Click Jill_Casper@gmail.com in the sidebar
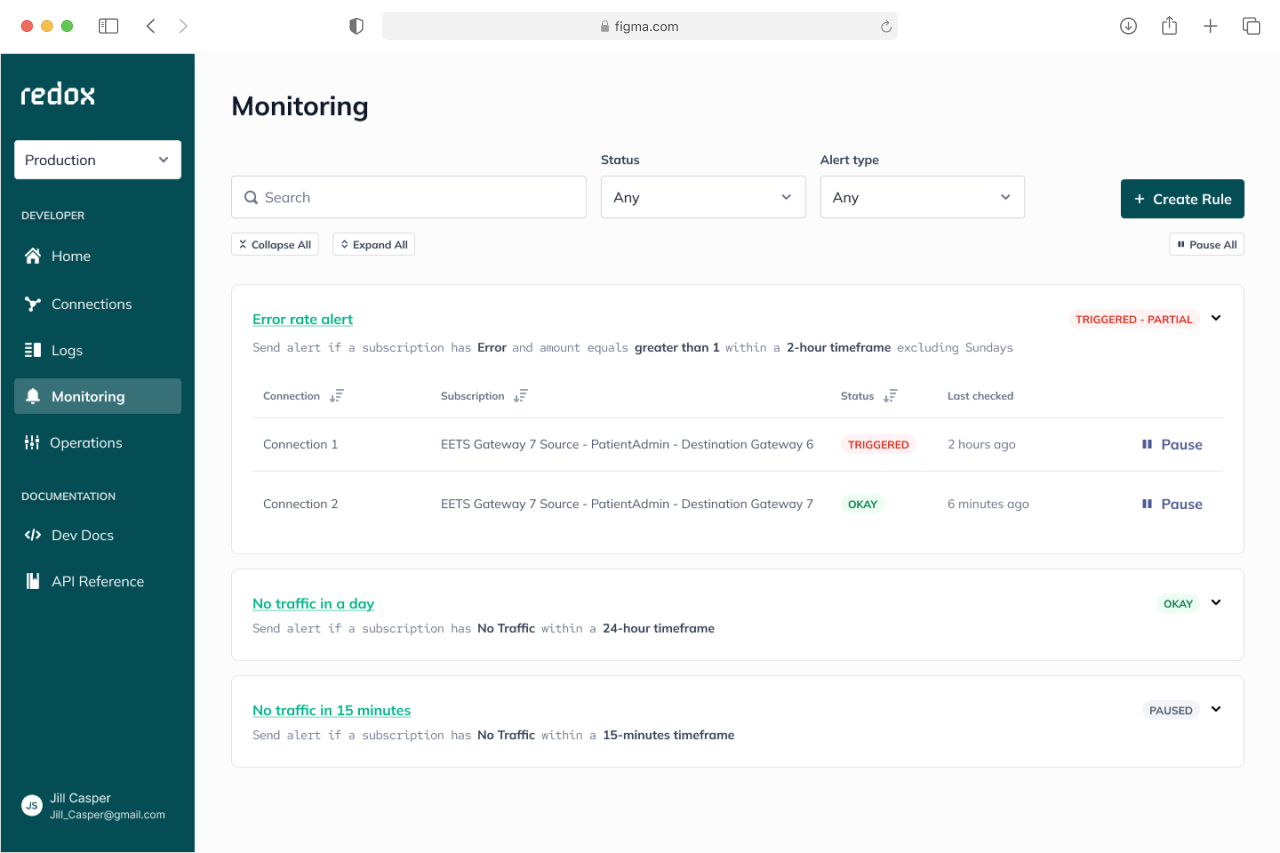 pos(107,814)
